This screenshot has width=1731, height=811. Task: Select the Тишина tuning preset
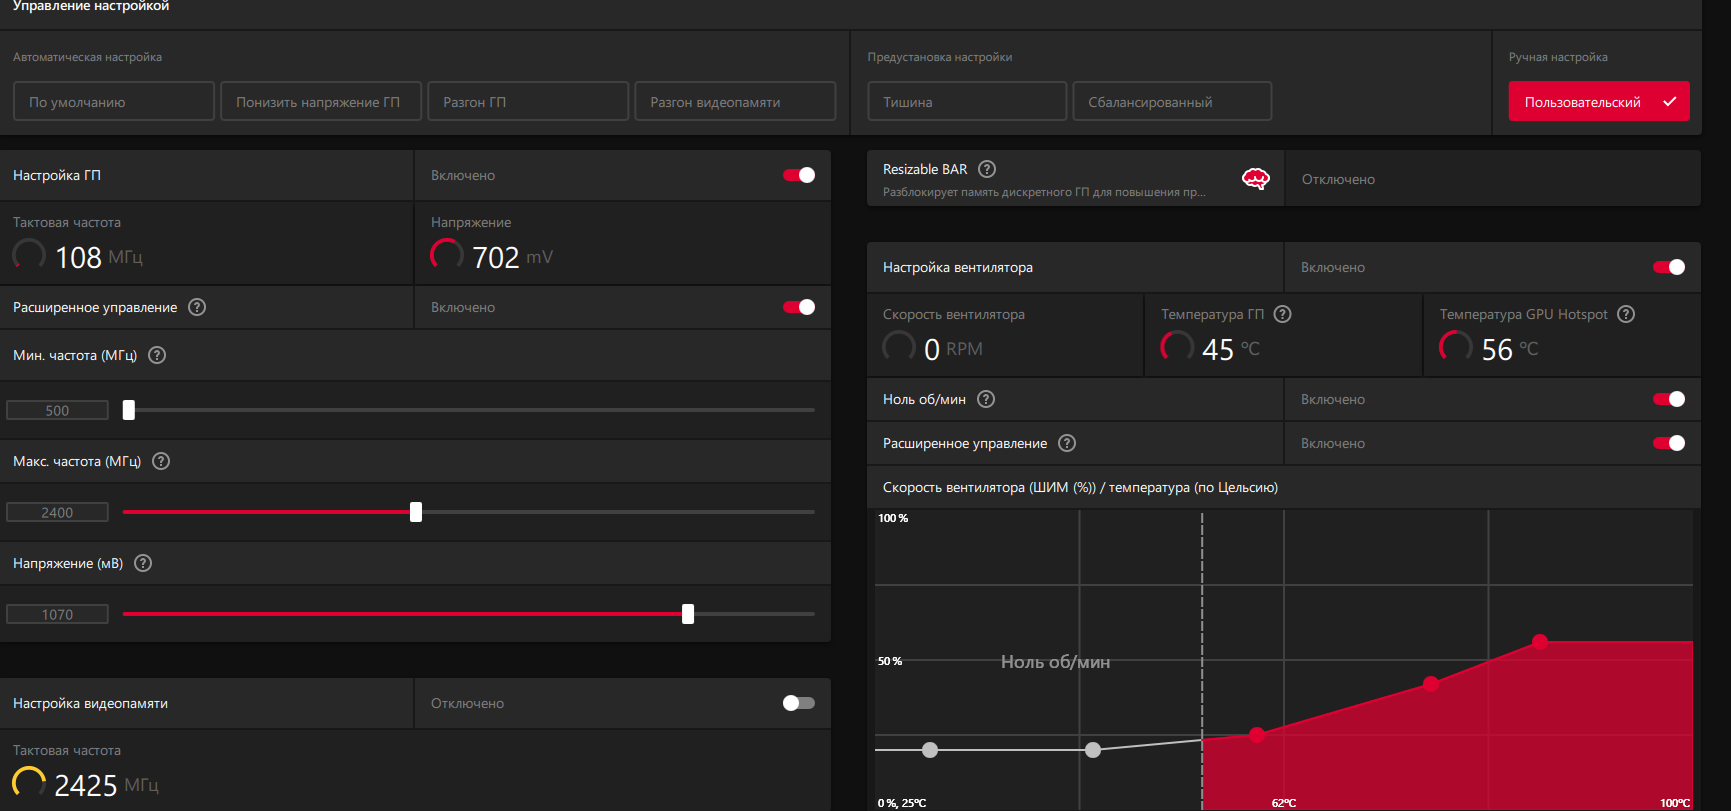[967, 101]
